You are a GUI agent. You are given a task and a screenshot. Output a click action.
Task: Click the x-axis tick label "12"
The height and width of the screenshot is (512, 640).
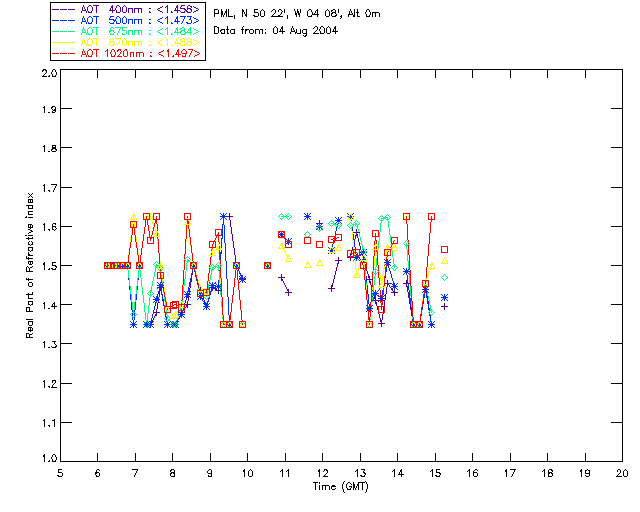(x=322, y=473)
